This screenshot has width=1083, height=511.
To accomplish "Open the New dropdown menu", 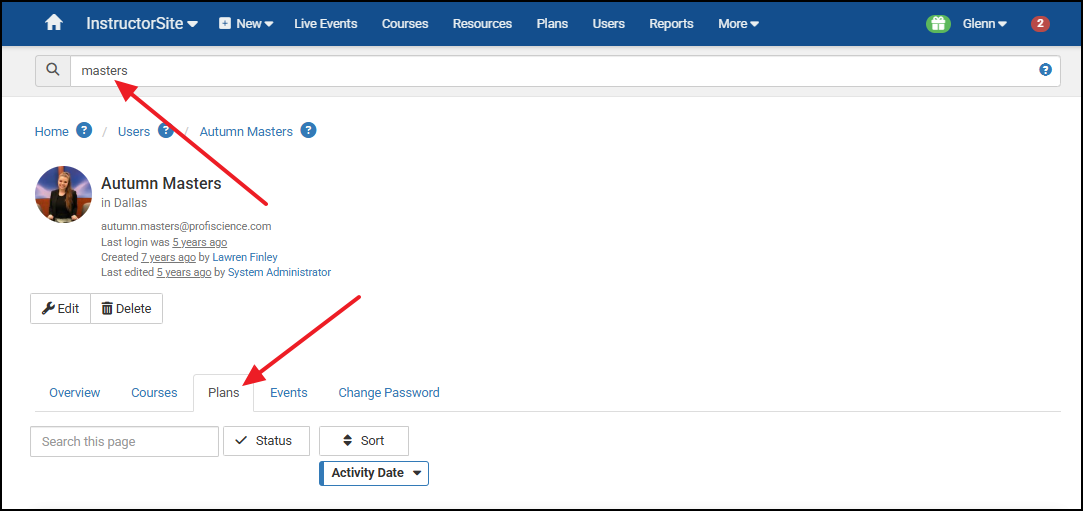I will [x=247, y=23].
